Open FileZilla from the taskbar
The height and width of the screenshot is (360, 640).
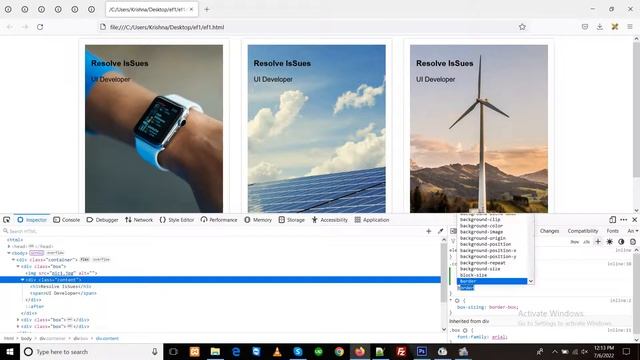401,351
